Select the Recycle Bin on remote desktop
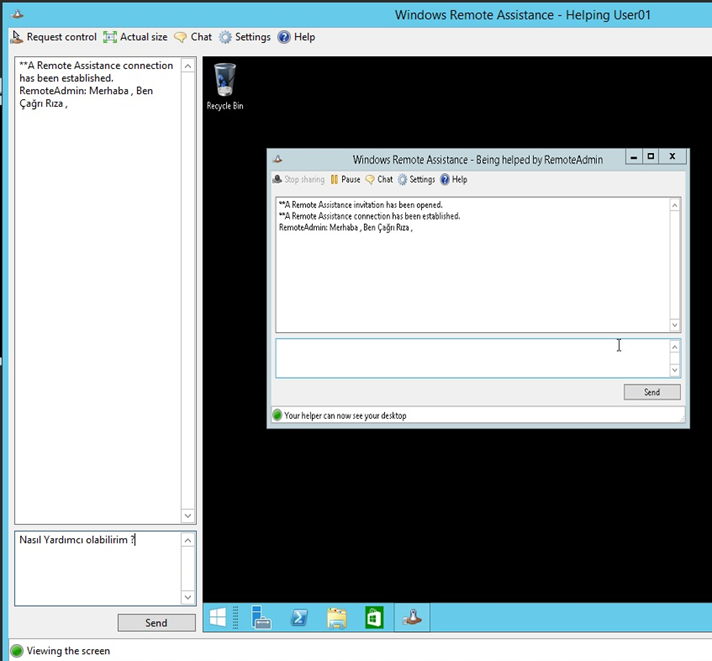Screen dimensions: 712x661 point(225,87)
